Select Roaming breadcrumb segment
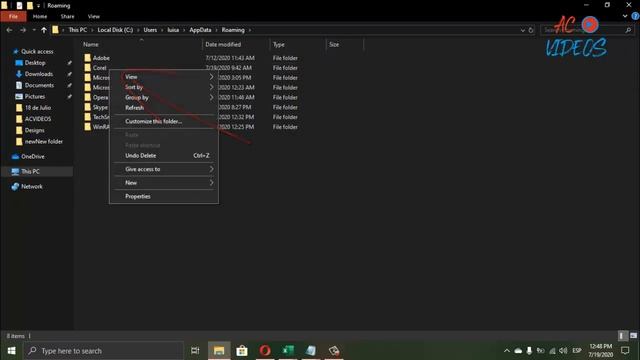Image resolution: width=640 pixels, height=360 pixels. point(233,30)
